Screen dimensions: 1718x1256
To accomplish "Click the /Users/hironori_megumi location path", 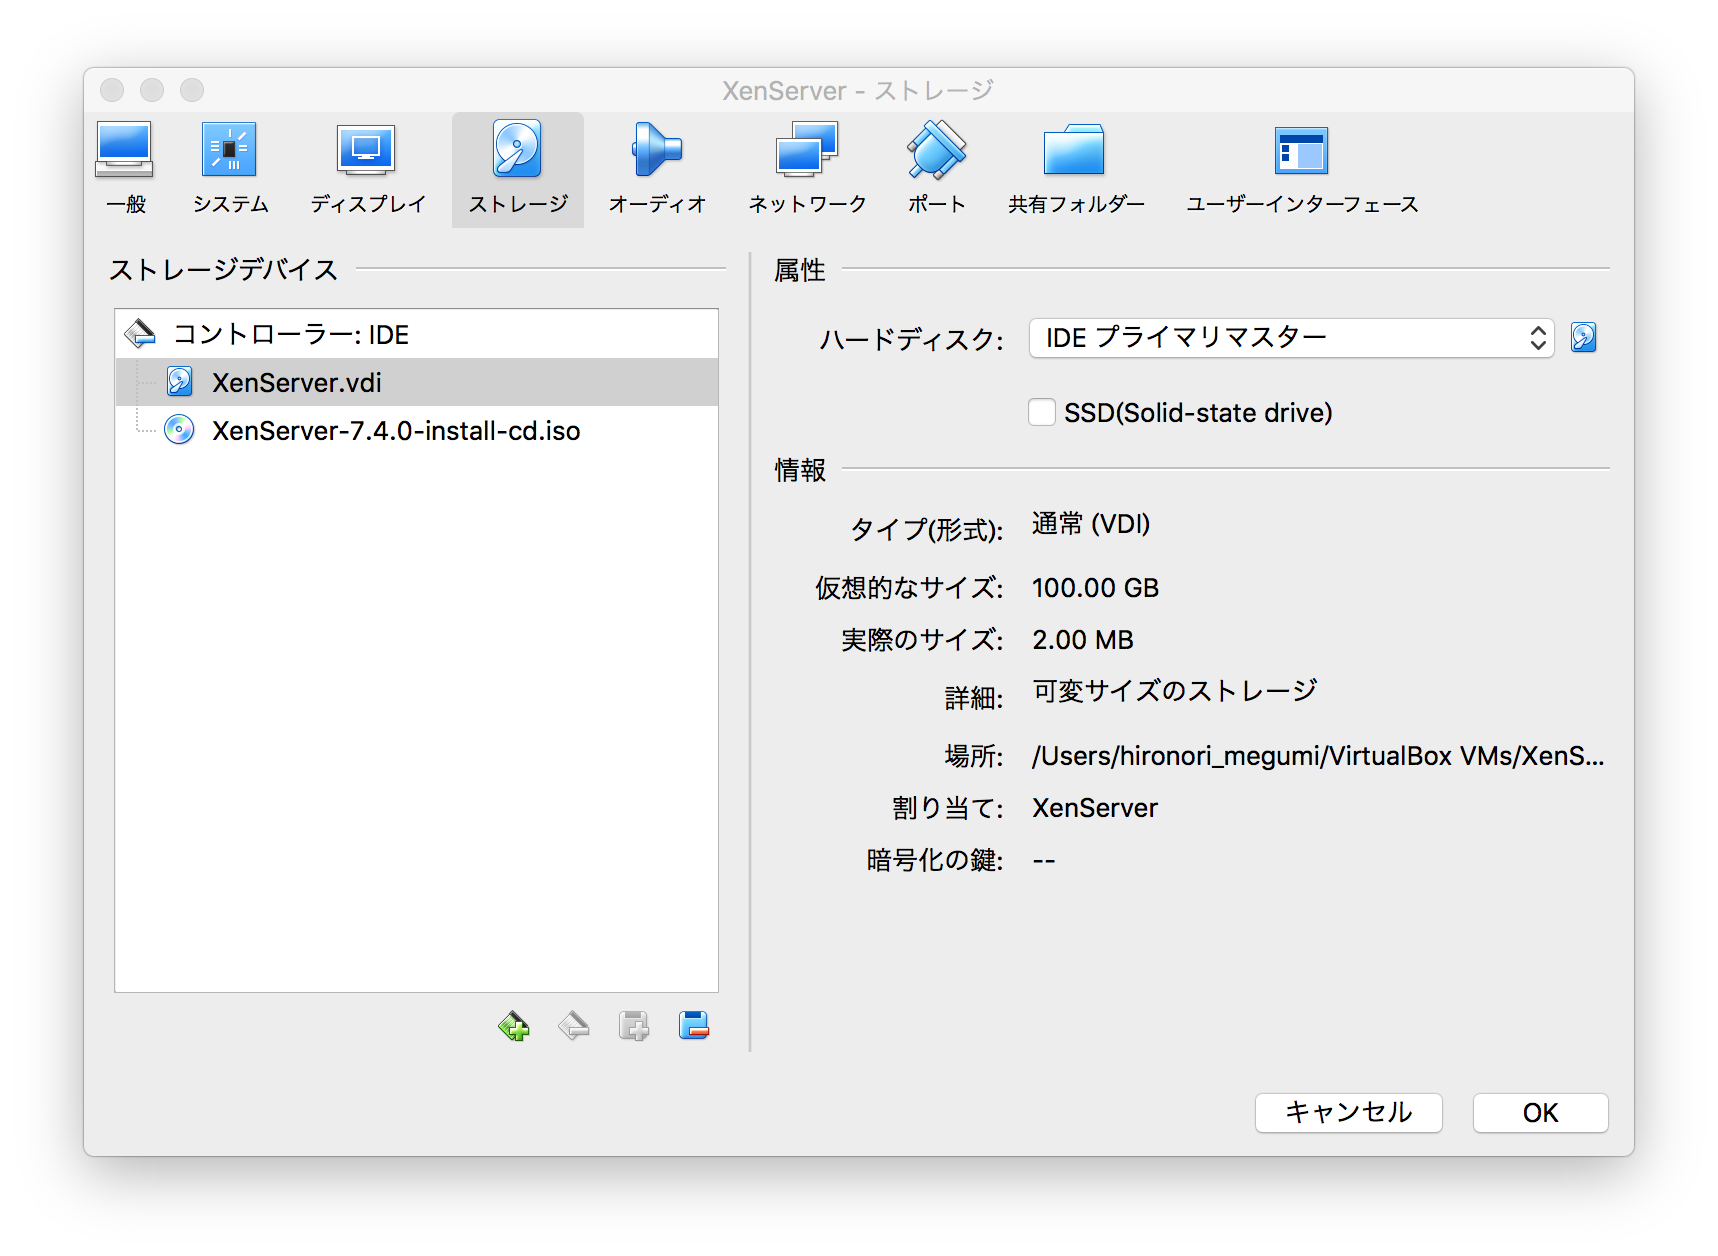I will (x=1318, y=756).
